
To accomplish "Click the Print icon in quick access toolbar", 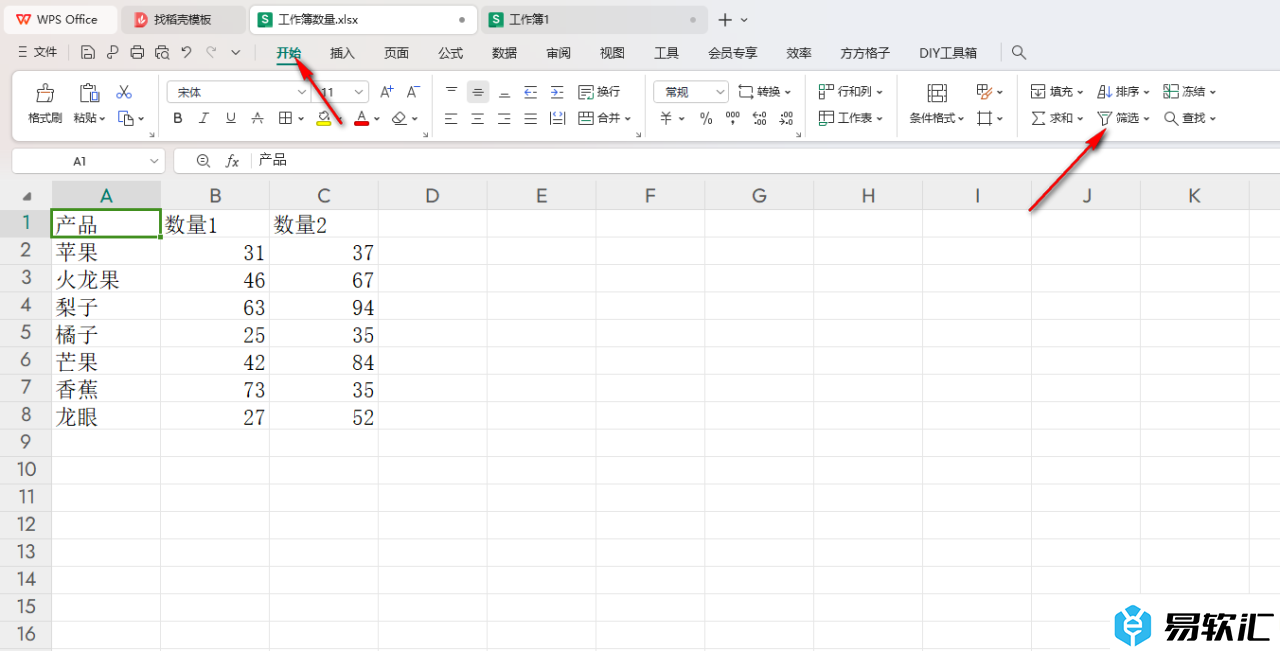I will coord(138,52).
